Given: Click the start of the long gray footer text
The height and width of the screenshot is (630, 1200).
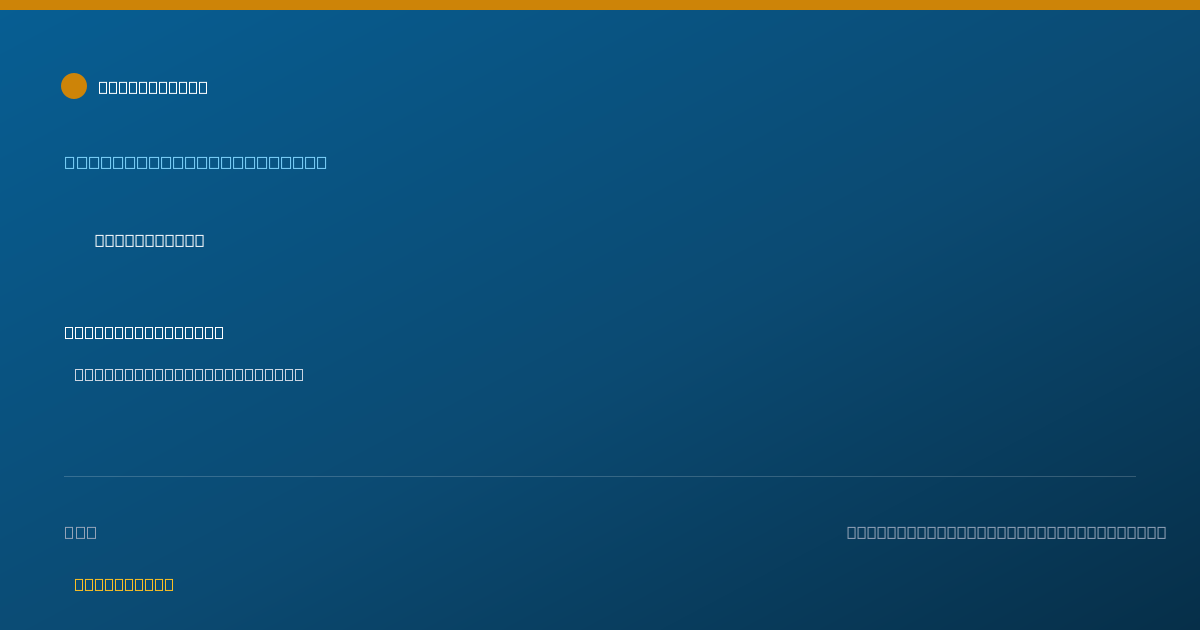Looking at the screenshot, I should click(x=852, y=532).
